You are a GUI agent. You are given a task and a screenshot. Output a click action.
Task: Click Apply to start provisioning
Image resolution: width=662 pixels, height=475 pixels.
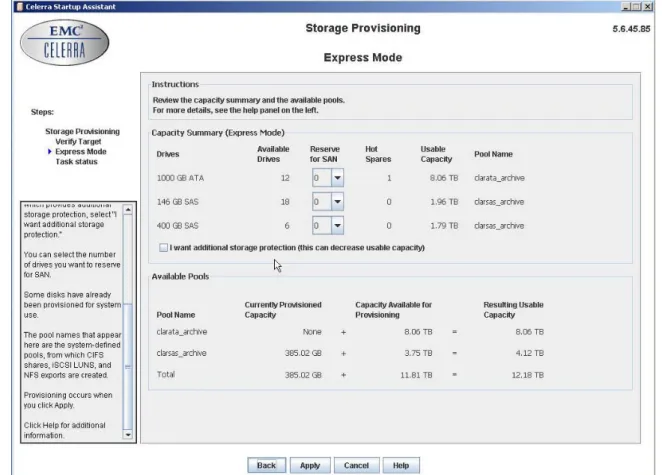point(310,465)
